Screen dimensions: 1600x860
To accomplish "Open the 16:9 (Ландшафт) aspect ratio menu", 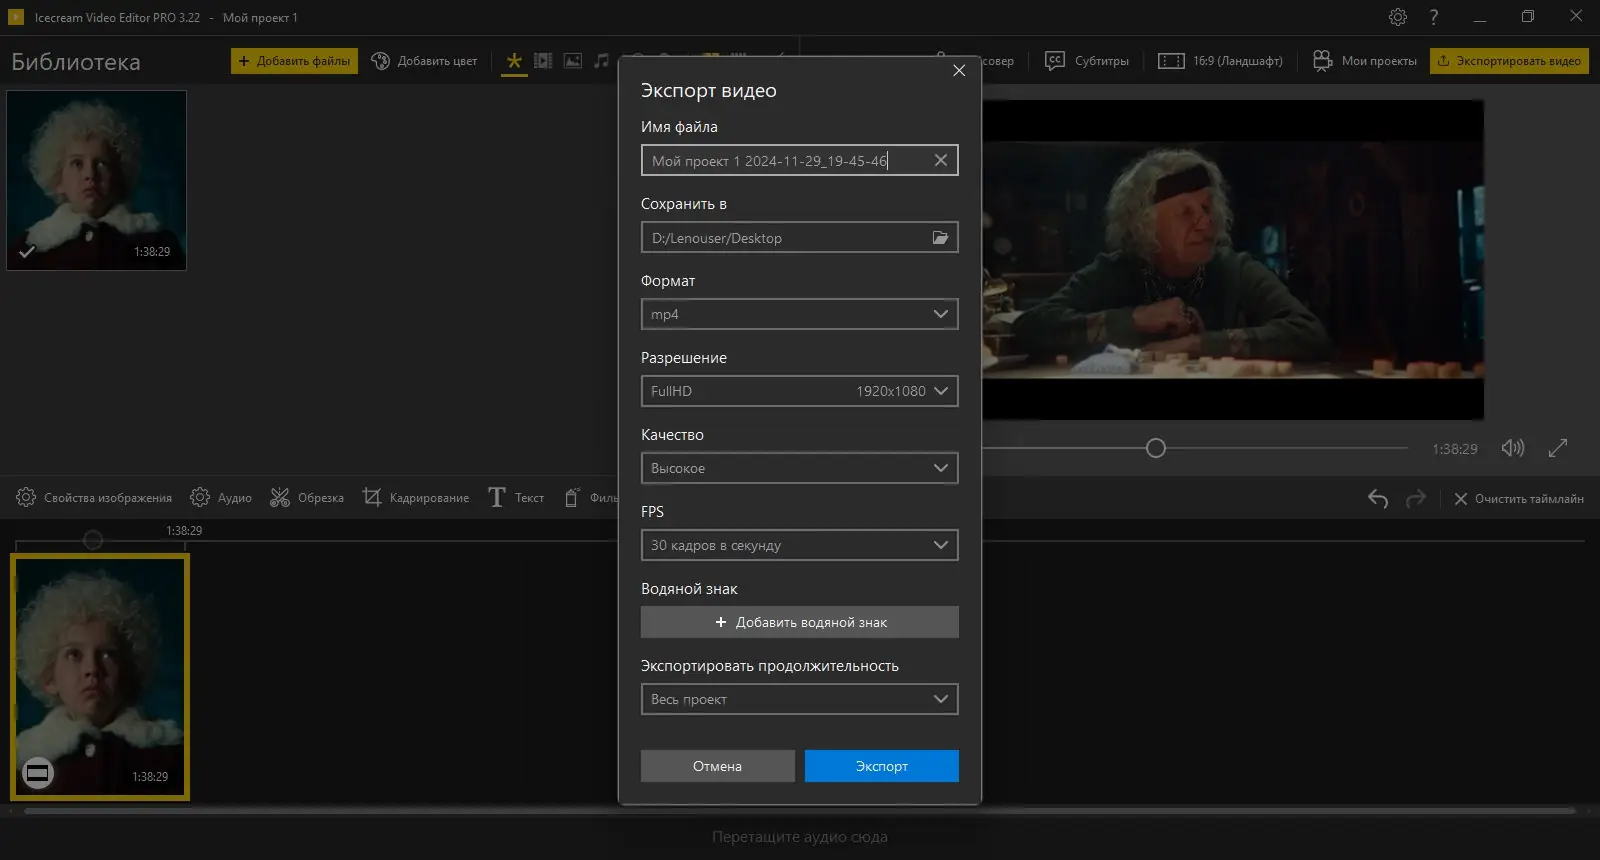I will [x=1220, y=61].
